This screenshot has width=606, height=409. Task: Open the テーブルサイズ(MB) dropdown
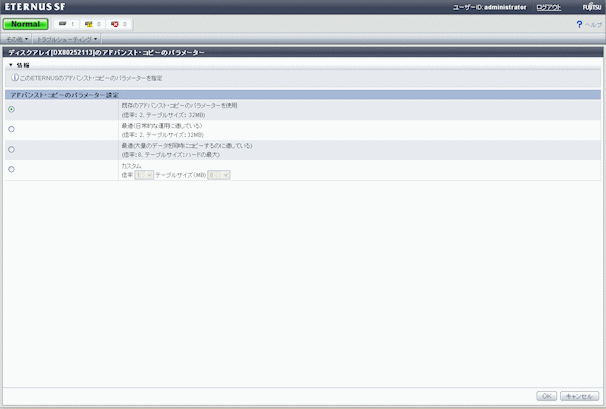tap(219, 175)
